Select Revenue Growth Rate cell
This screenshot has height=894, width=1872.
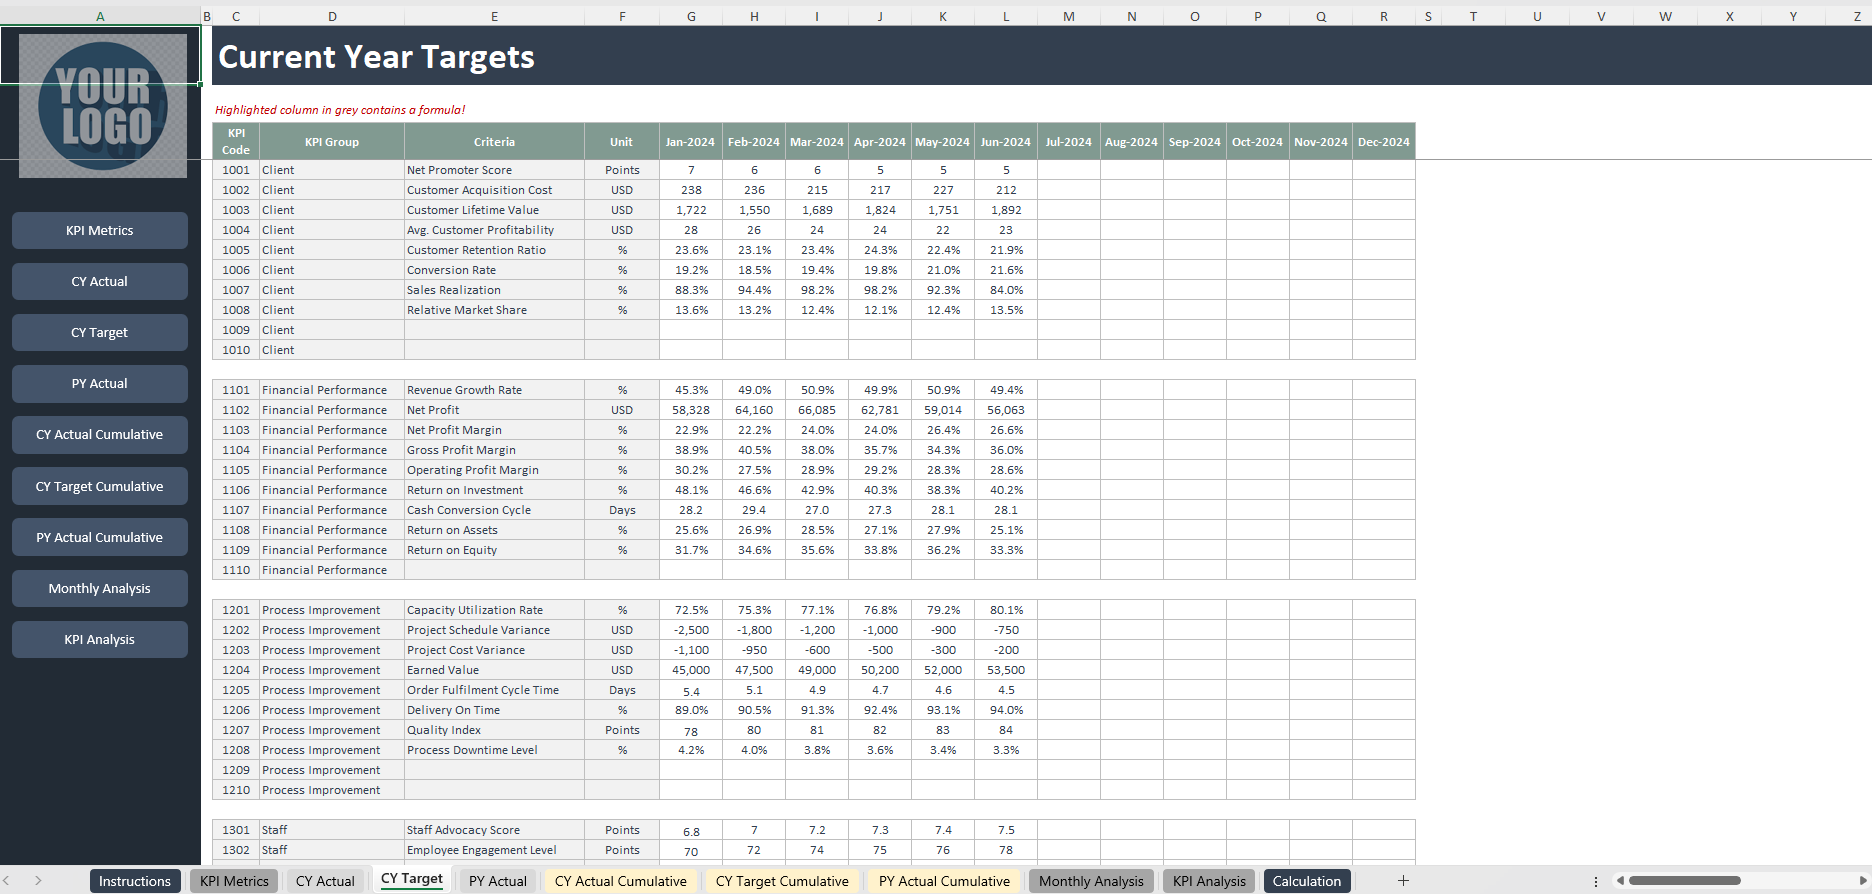(x=494, y=390)
